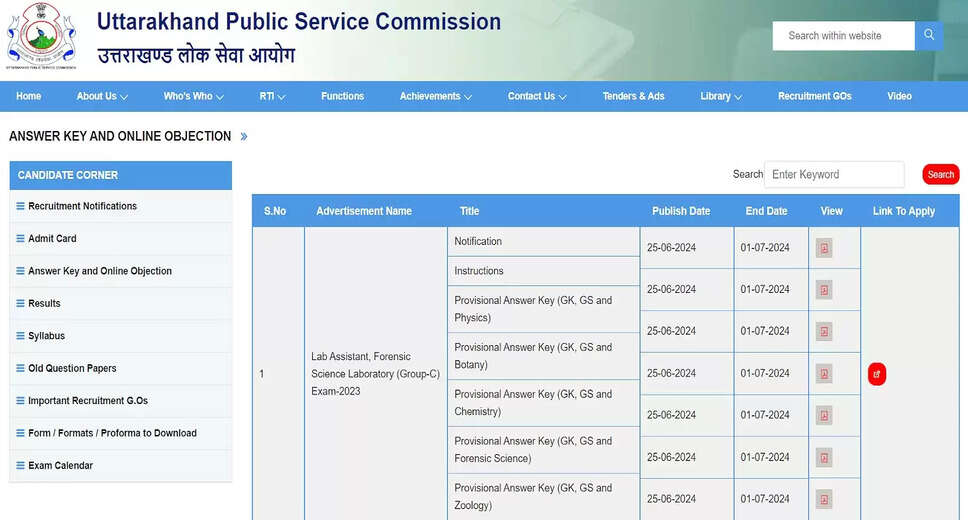Screen dimensions: 968x520
Task: Click the S.No column header
Action: (x=275, y=211)
